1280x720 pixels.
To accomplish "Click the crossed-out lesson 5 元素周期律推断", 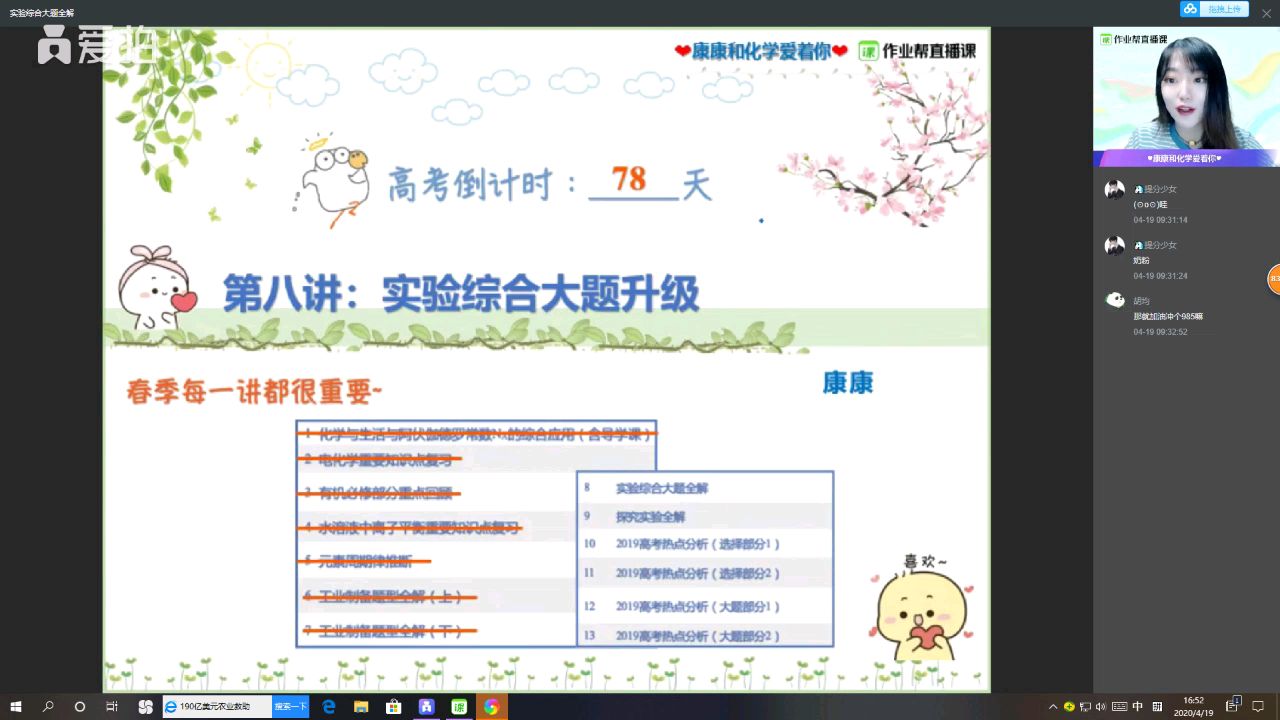I will click(366, 561).
